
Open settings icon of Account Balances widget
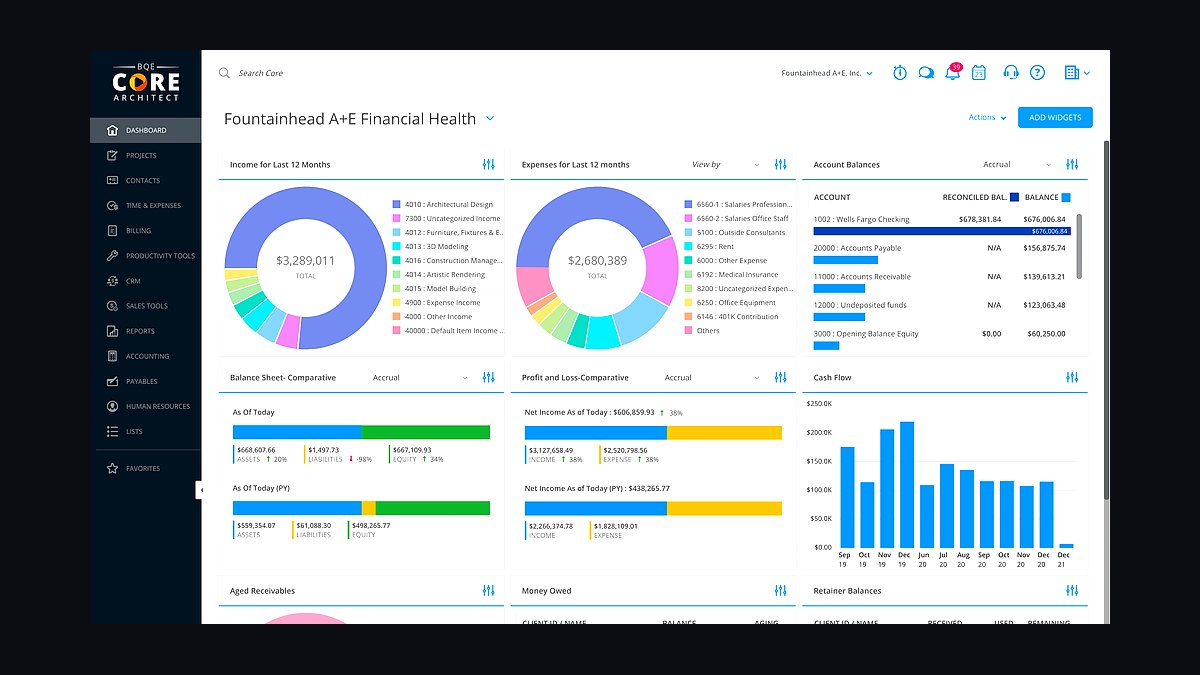1072,164
